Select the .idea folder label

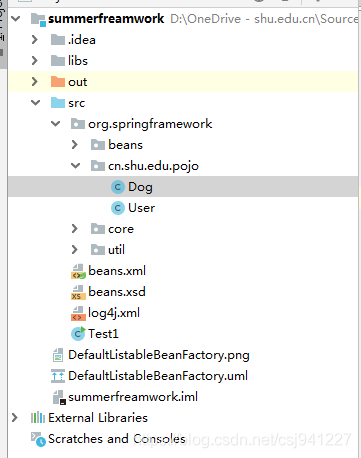[82, 40]
